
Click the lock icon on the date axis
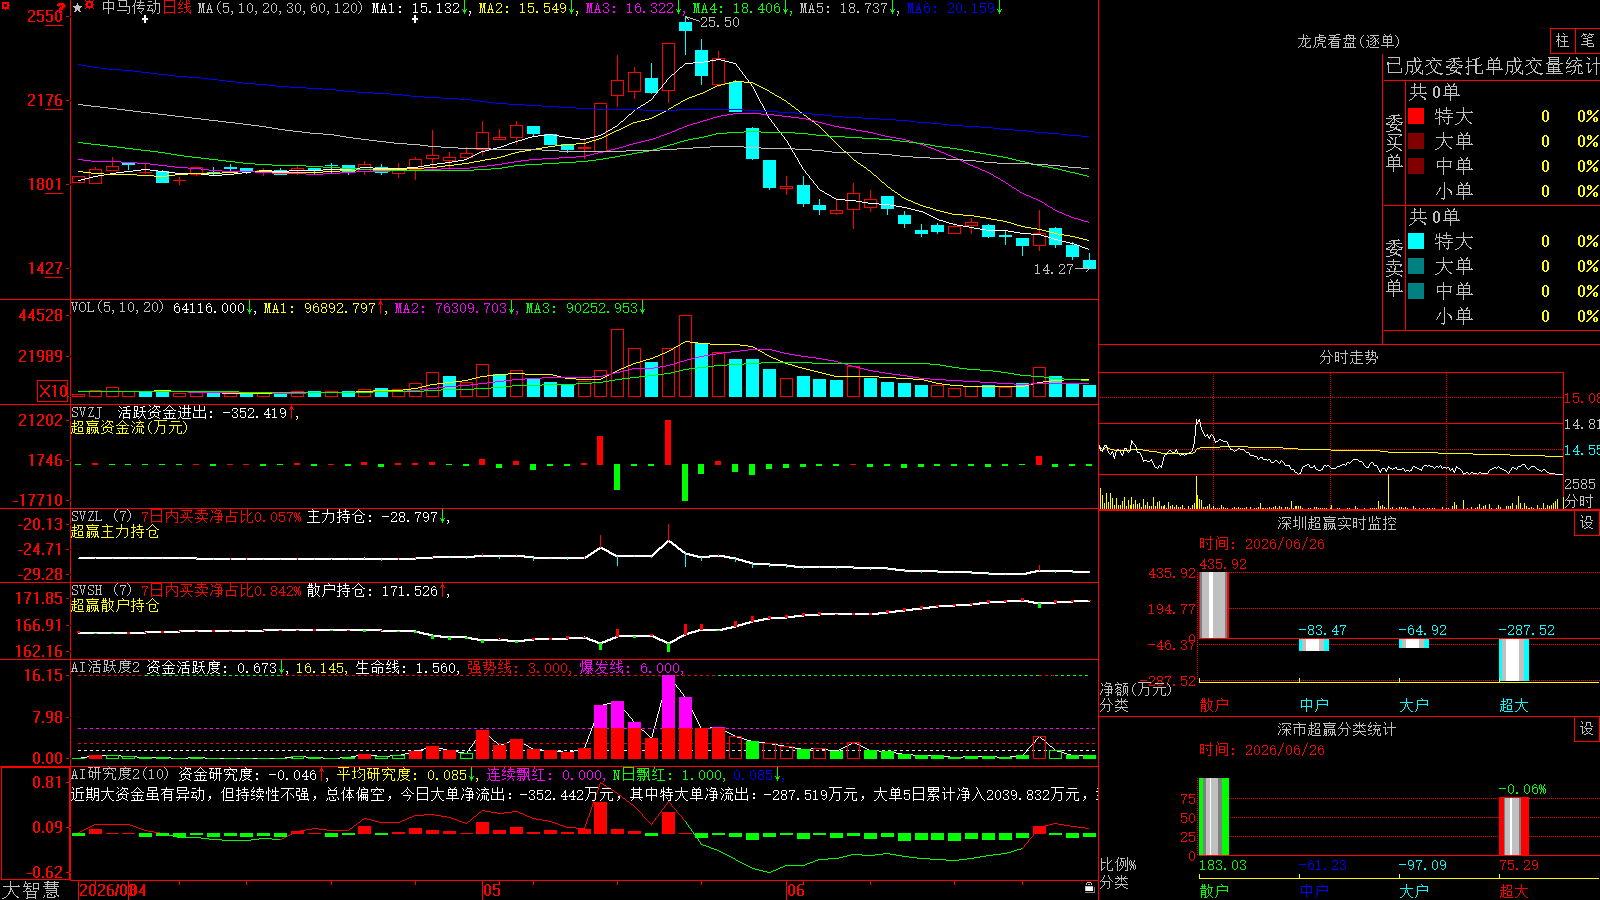pos(1089,888)
